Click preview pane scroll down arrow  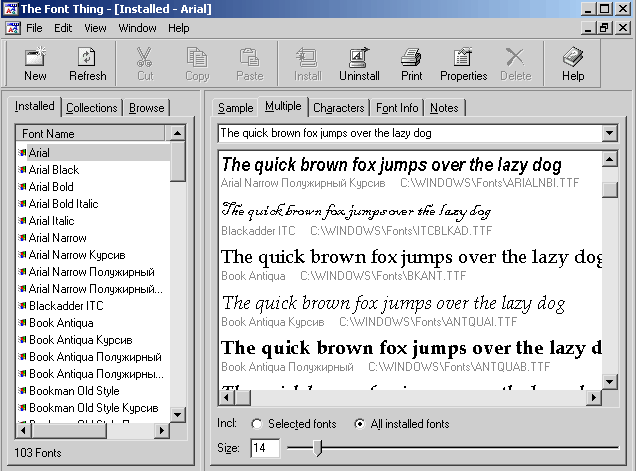point(610,381)
